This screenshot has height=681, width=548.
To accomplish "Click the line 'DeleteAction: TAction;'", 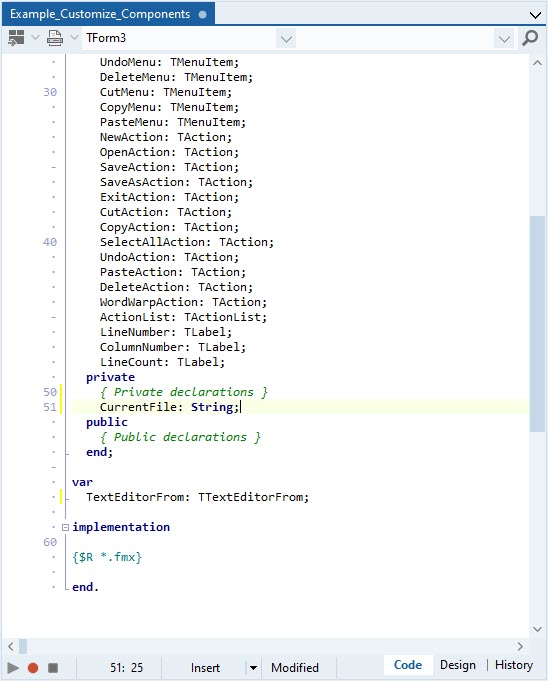I will pos(176,287).
